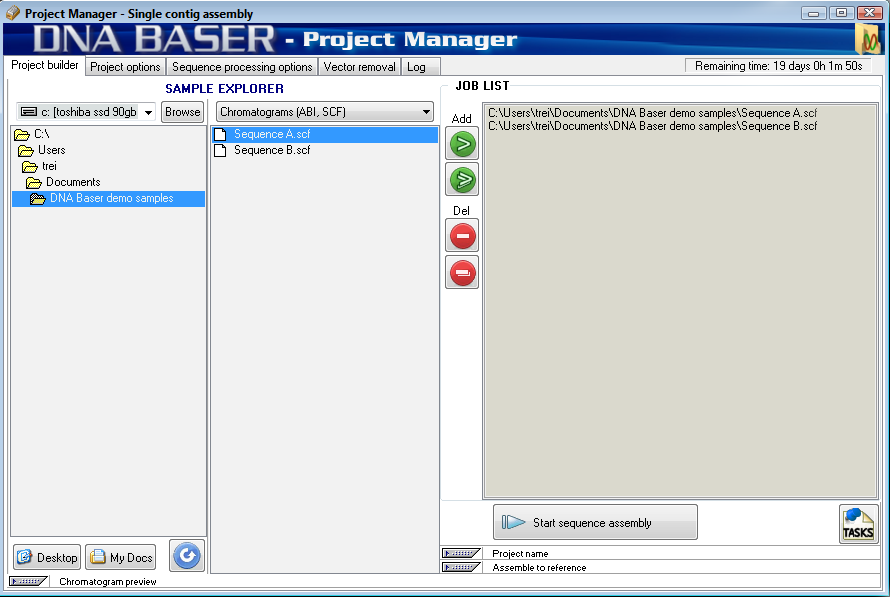Click the red Delete selected job button
Image resolution: width=890 pixels, height=597 pixels.
463,236
